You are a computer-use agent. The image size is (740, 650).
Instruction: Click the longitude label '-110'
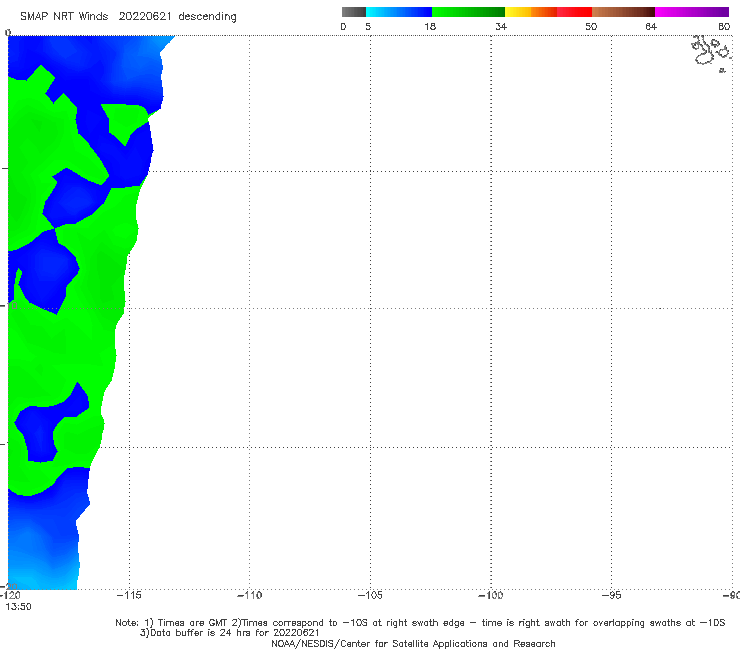249,595
